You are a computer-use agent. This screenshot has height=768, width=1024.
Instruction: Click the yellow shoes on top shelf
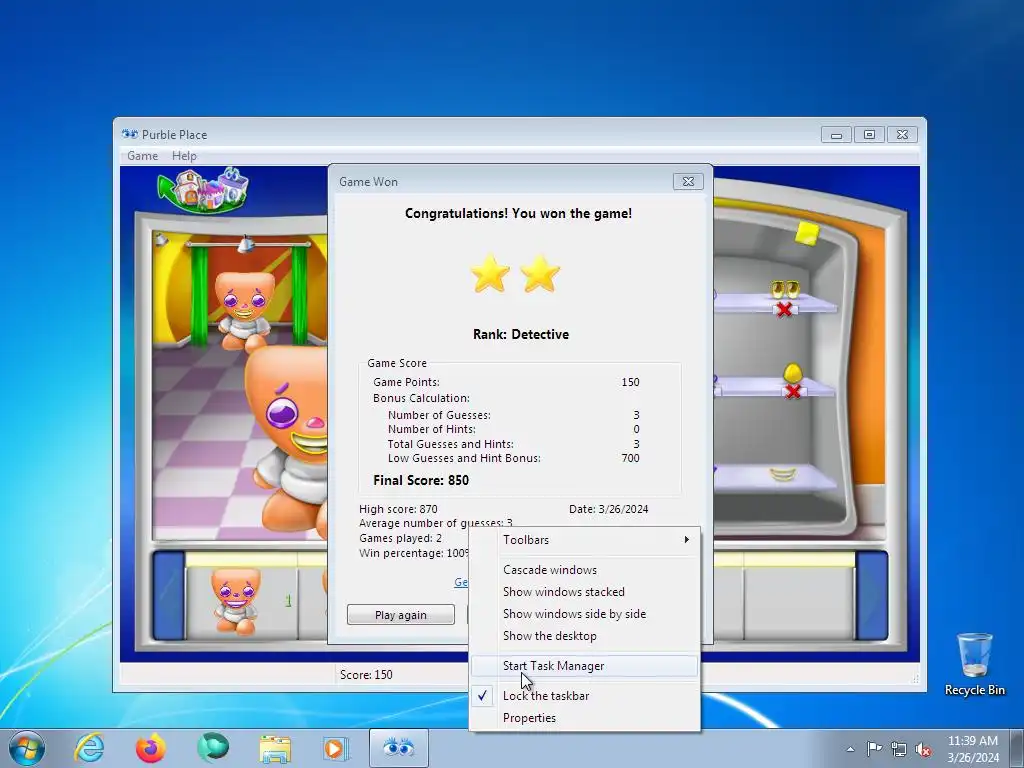click(785, 289)
